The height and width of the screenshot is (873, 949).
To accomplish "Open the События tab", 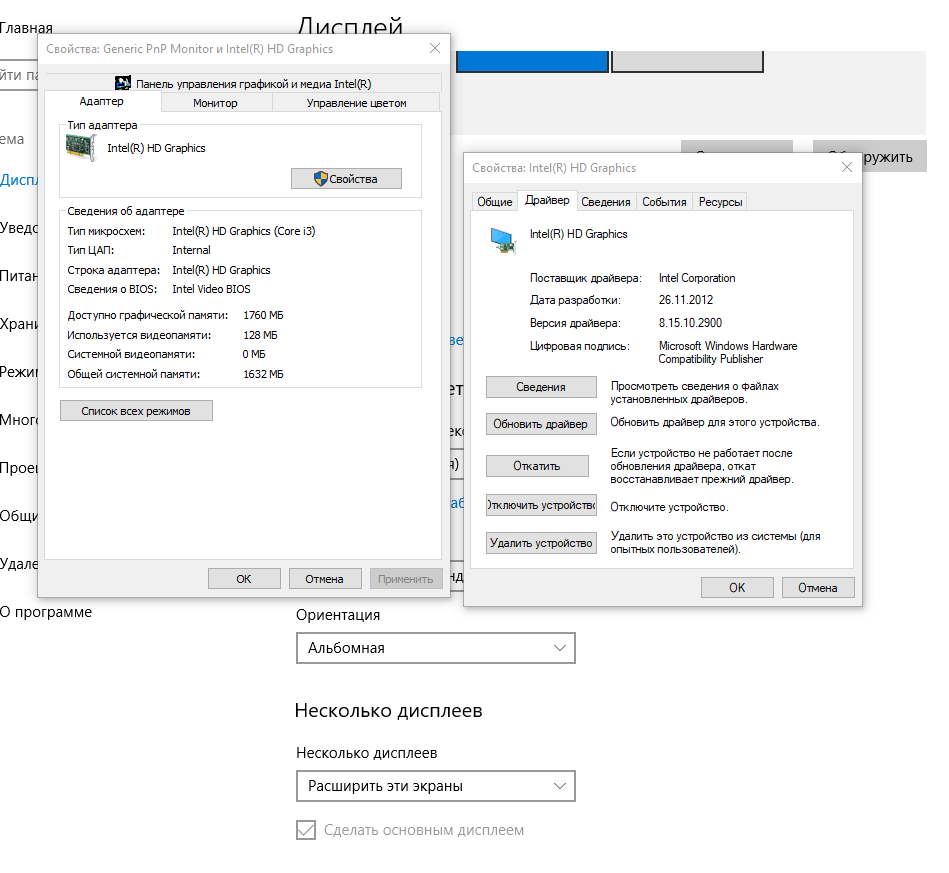I will (x=664, y=202).
